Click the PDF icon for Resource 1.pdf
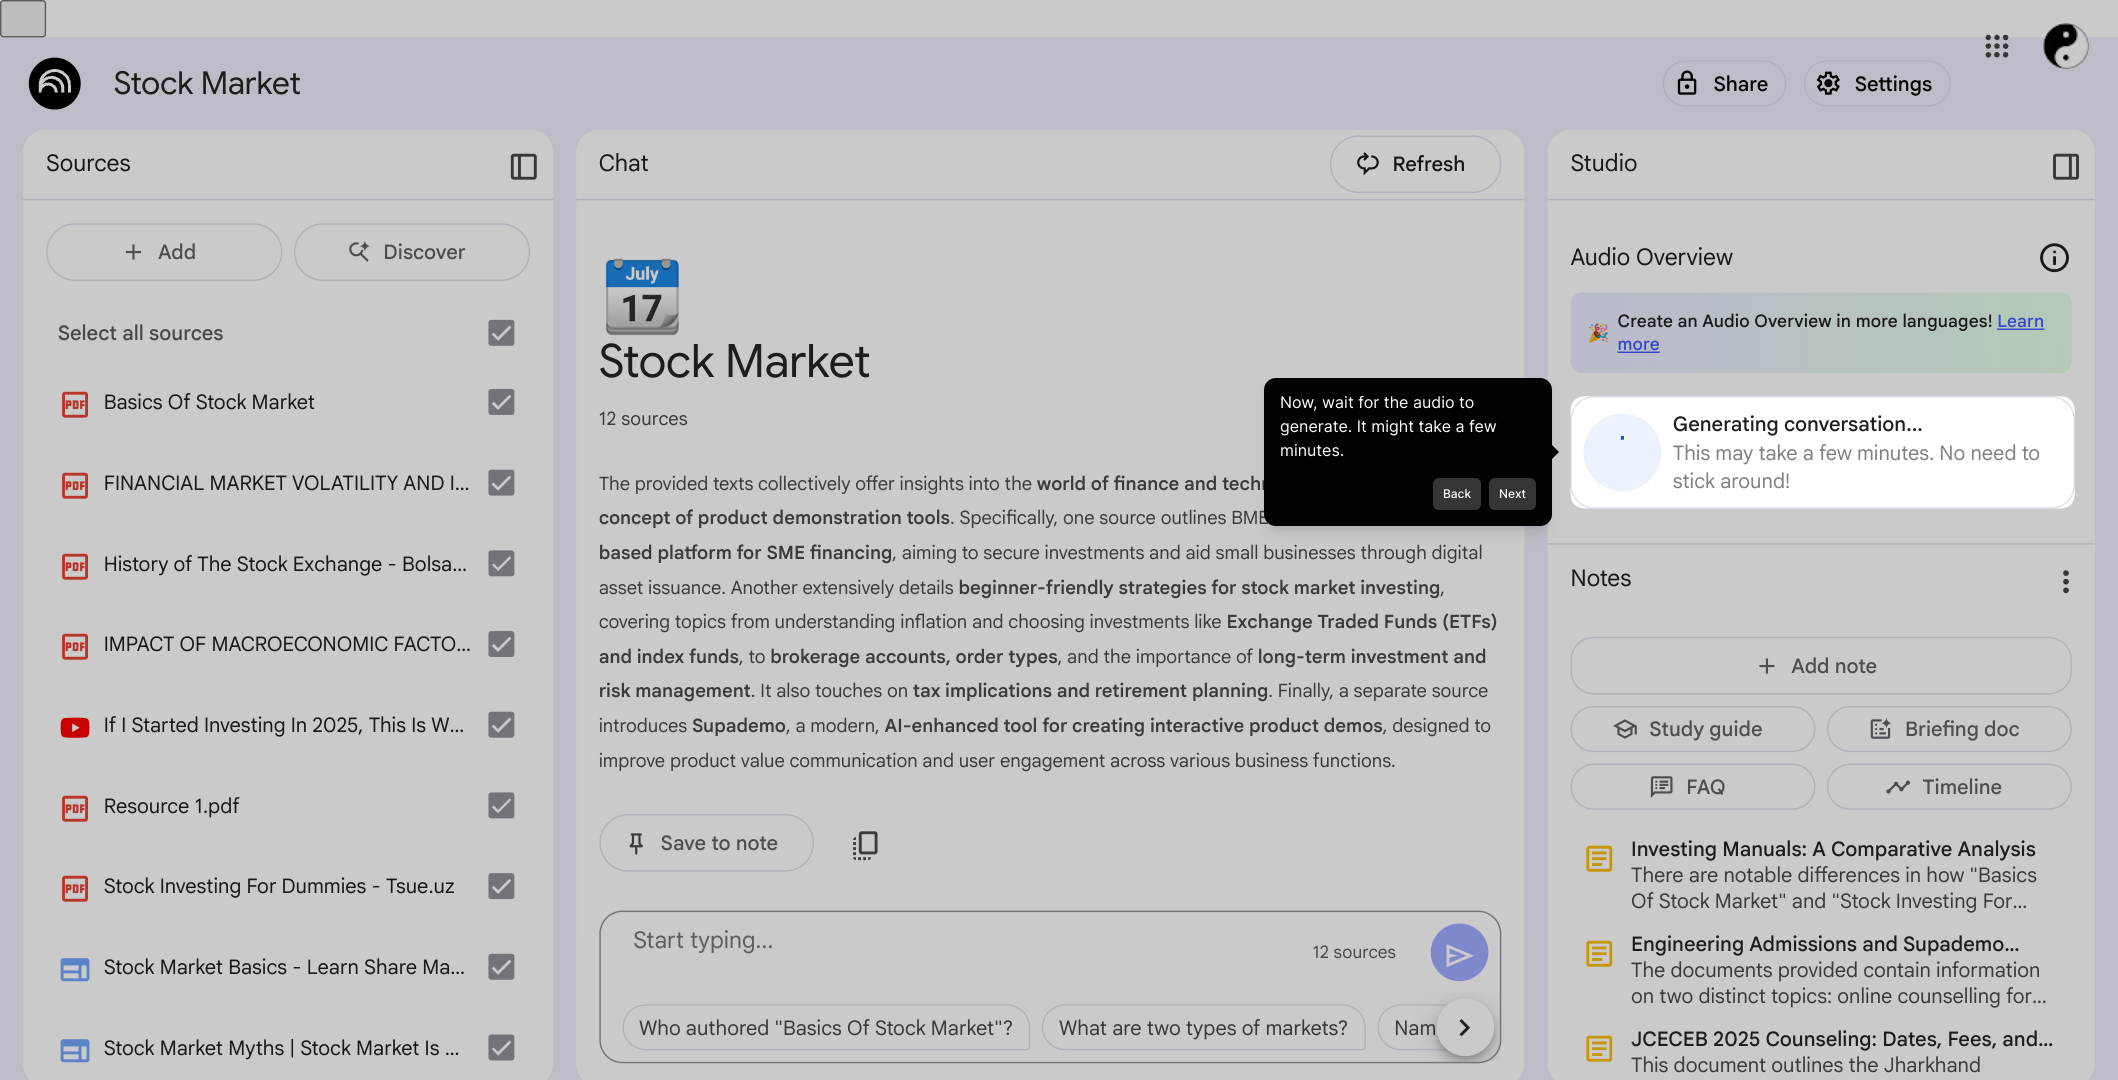Screen dimensions: 2118x1080 point(75,808)
